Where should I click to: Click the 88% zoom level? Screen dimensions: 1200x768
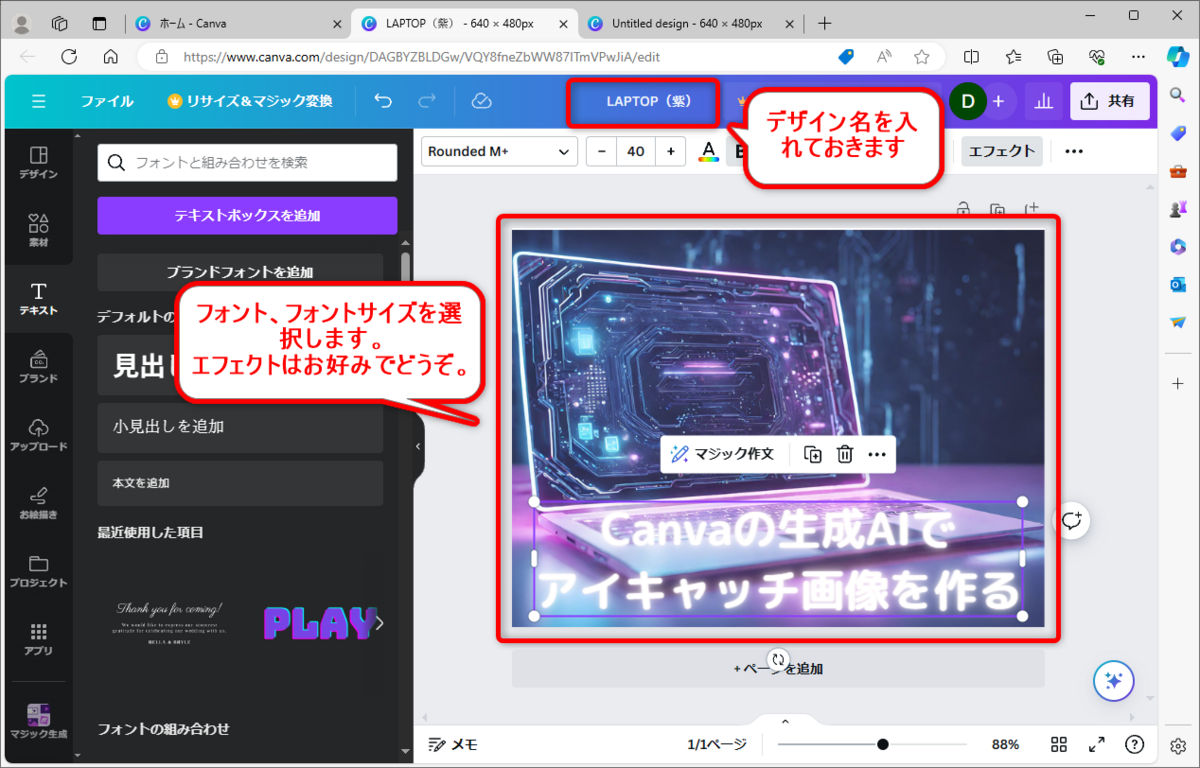pyautogui.click(x=1005, y=744)
